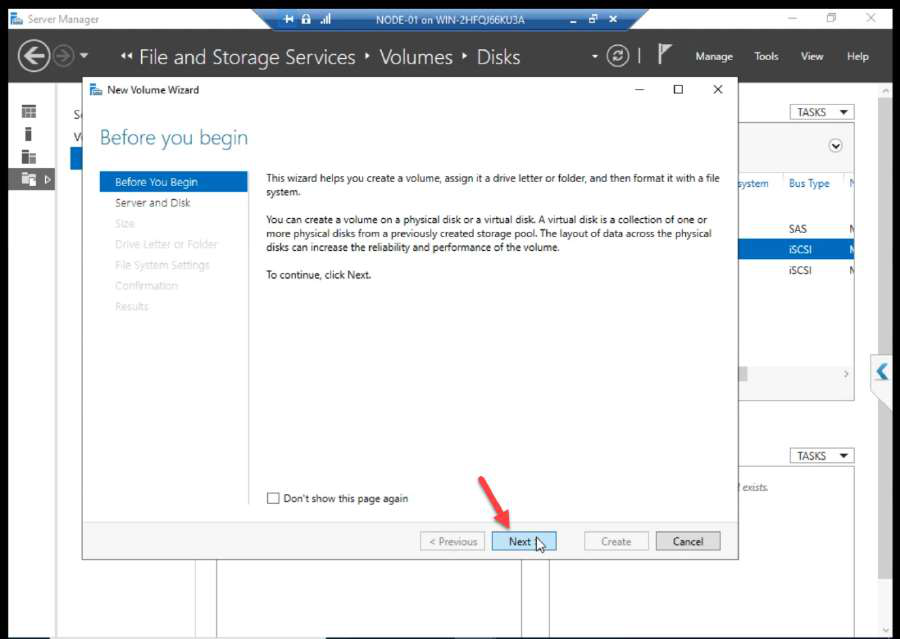Open the View menu
Image resolution: width=900 pixels, height=639 pixels.
click(x=812, y=56)
